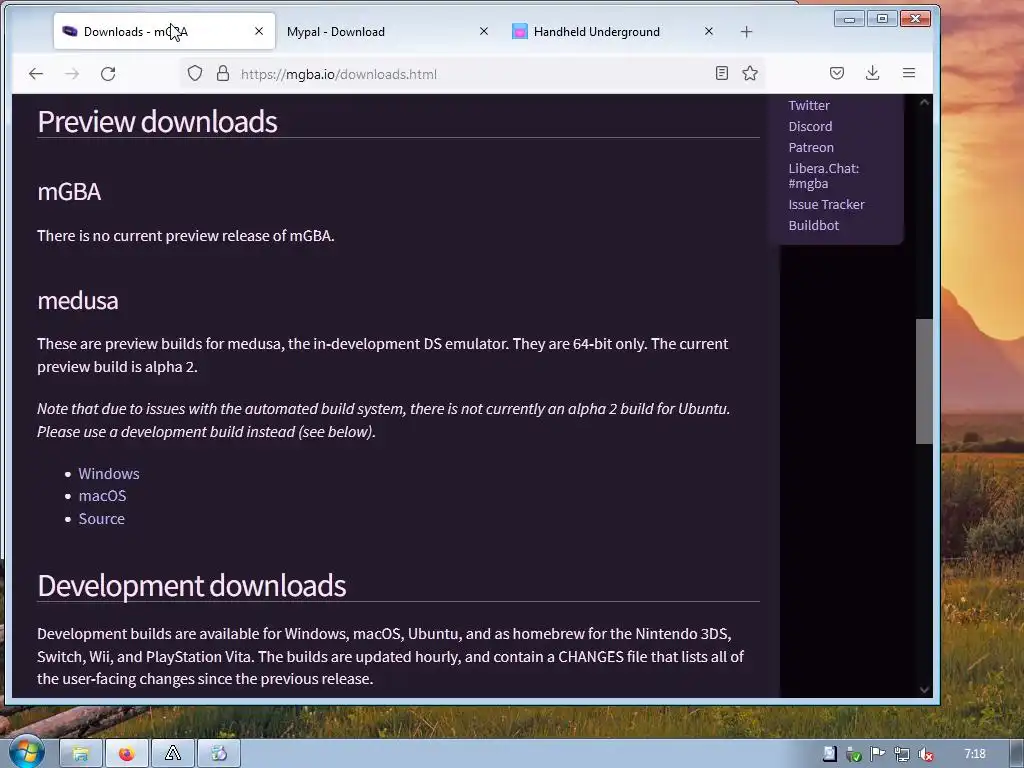The width and height of the screenshot is (1024, 768).
Task: Click the muted volume tray icon
Action: tap(925, 754)
